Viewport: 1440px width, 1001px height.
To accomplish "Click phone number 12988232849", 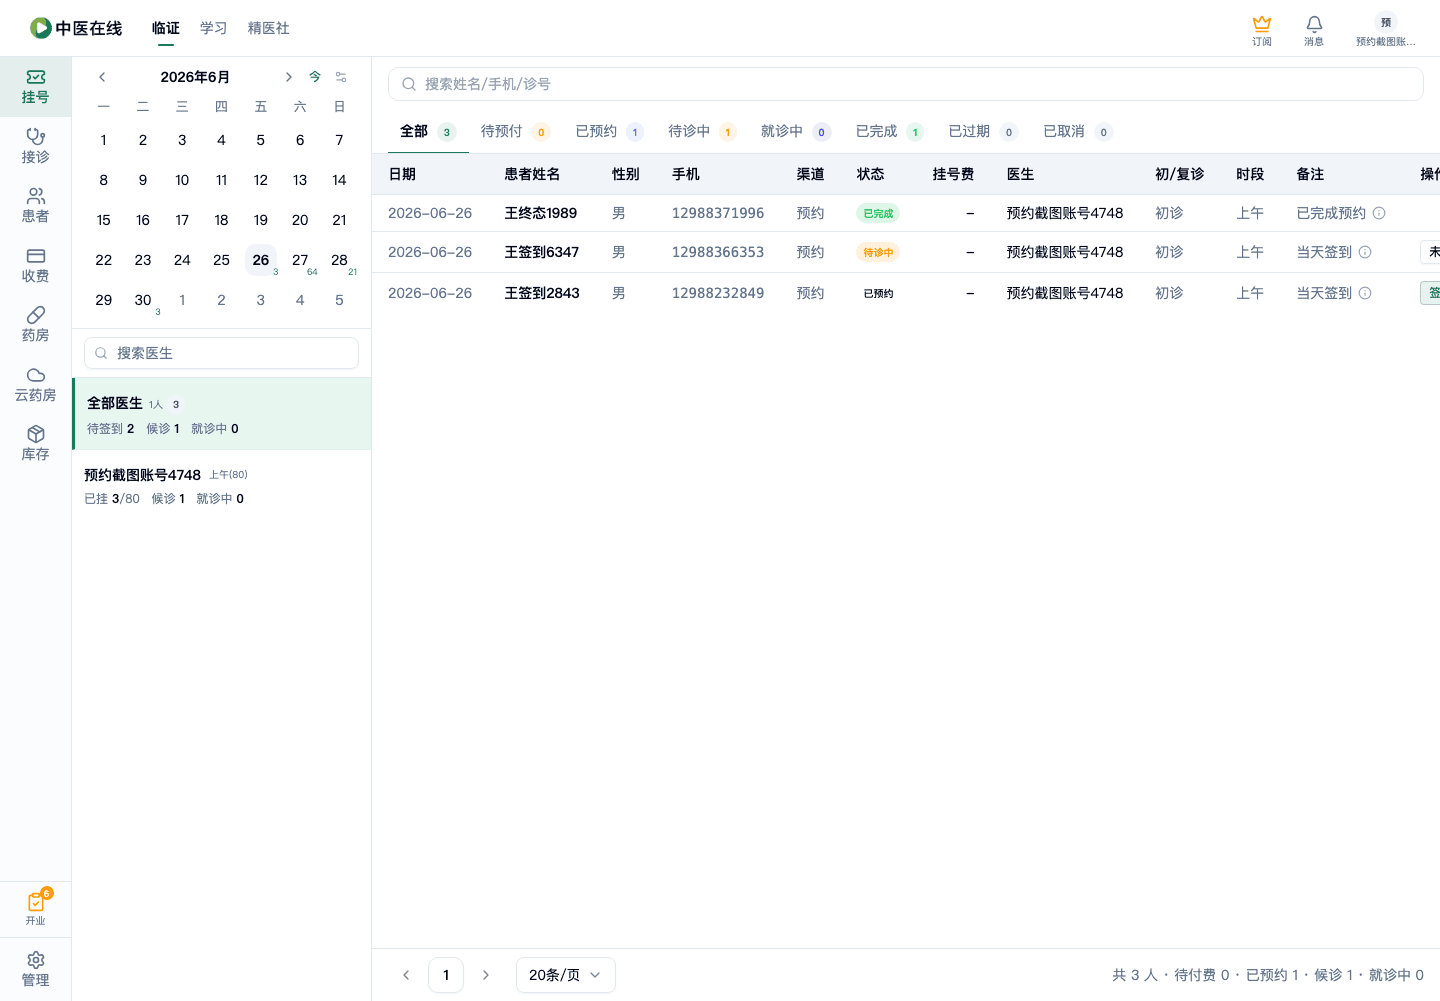I will (718, 293).
